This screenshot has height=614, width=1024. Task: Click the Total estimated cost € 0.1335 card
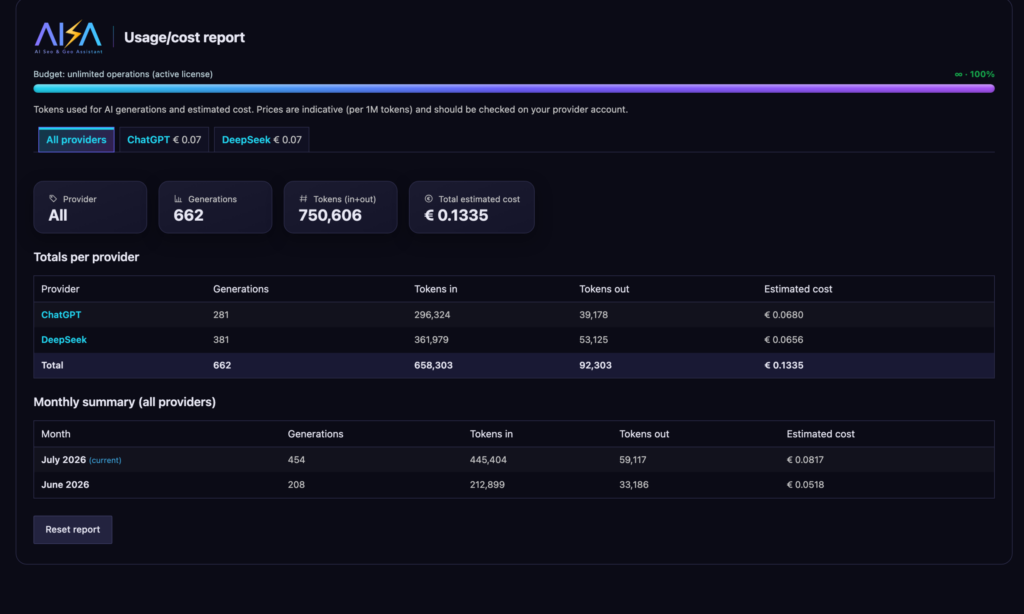(x=472, y=207)
